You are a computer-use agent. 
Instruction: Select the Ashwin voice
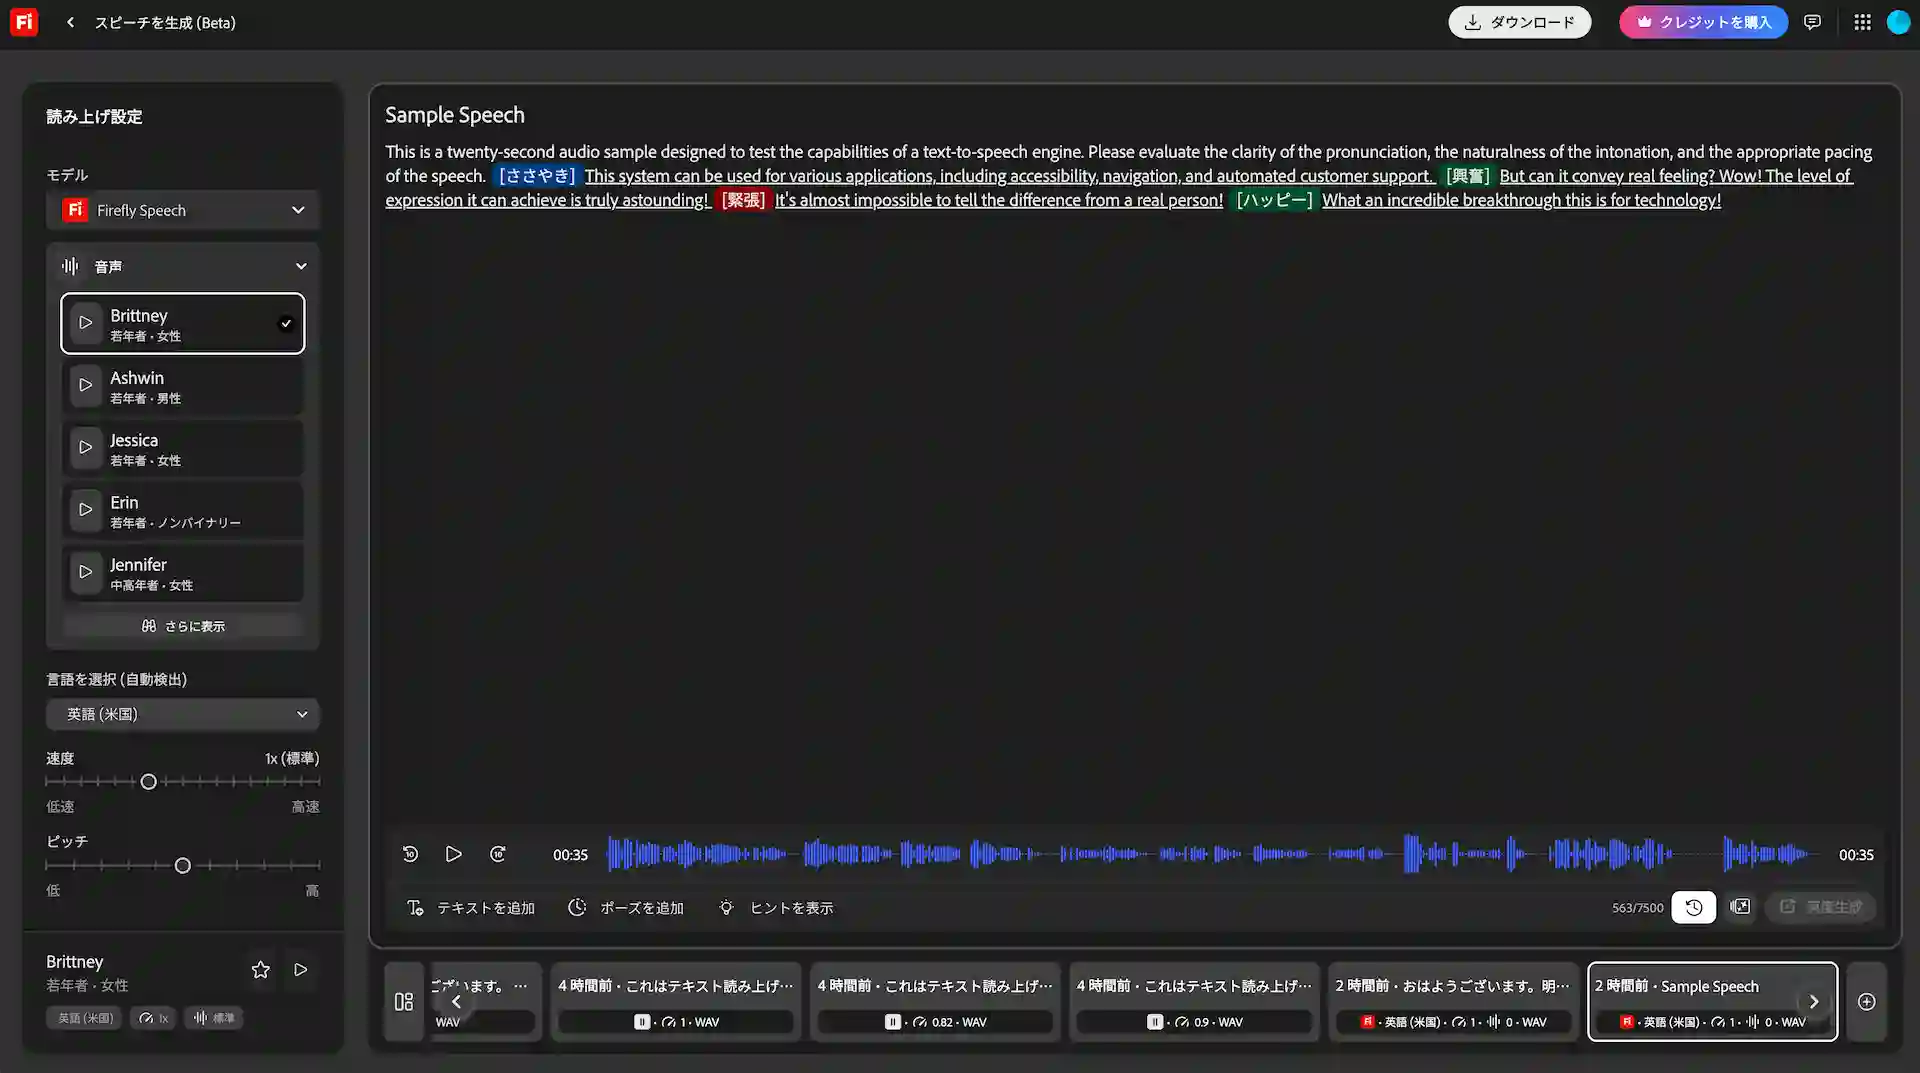point(183,386)
